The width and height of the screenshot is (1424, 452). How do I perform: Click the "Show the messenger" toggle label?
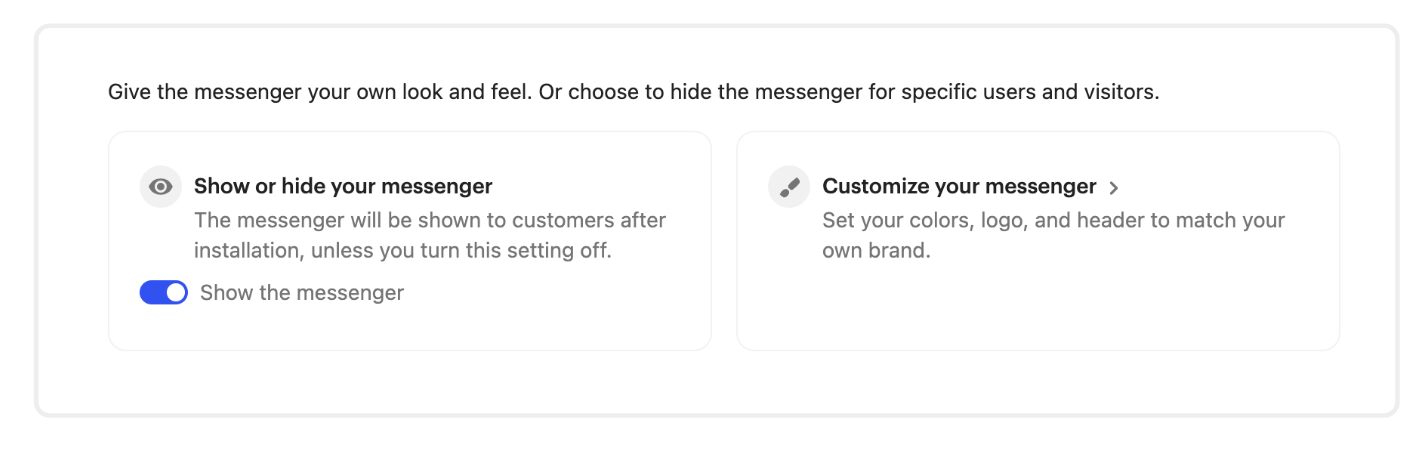click(302, 293)
